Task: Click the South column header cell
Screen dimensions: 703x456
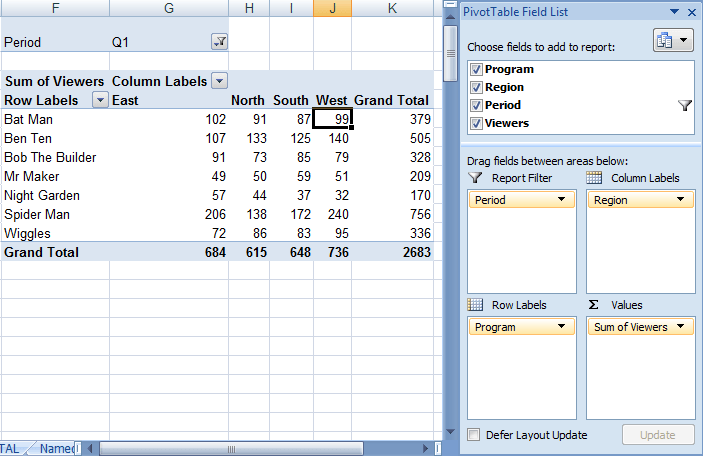Action: coord(291,100)
